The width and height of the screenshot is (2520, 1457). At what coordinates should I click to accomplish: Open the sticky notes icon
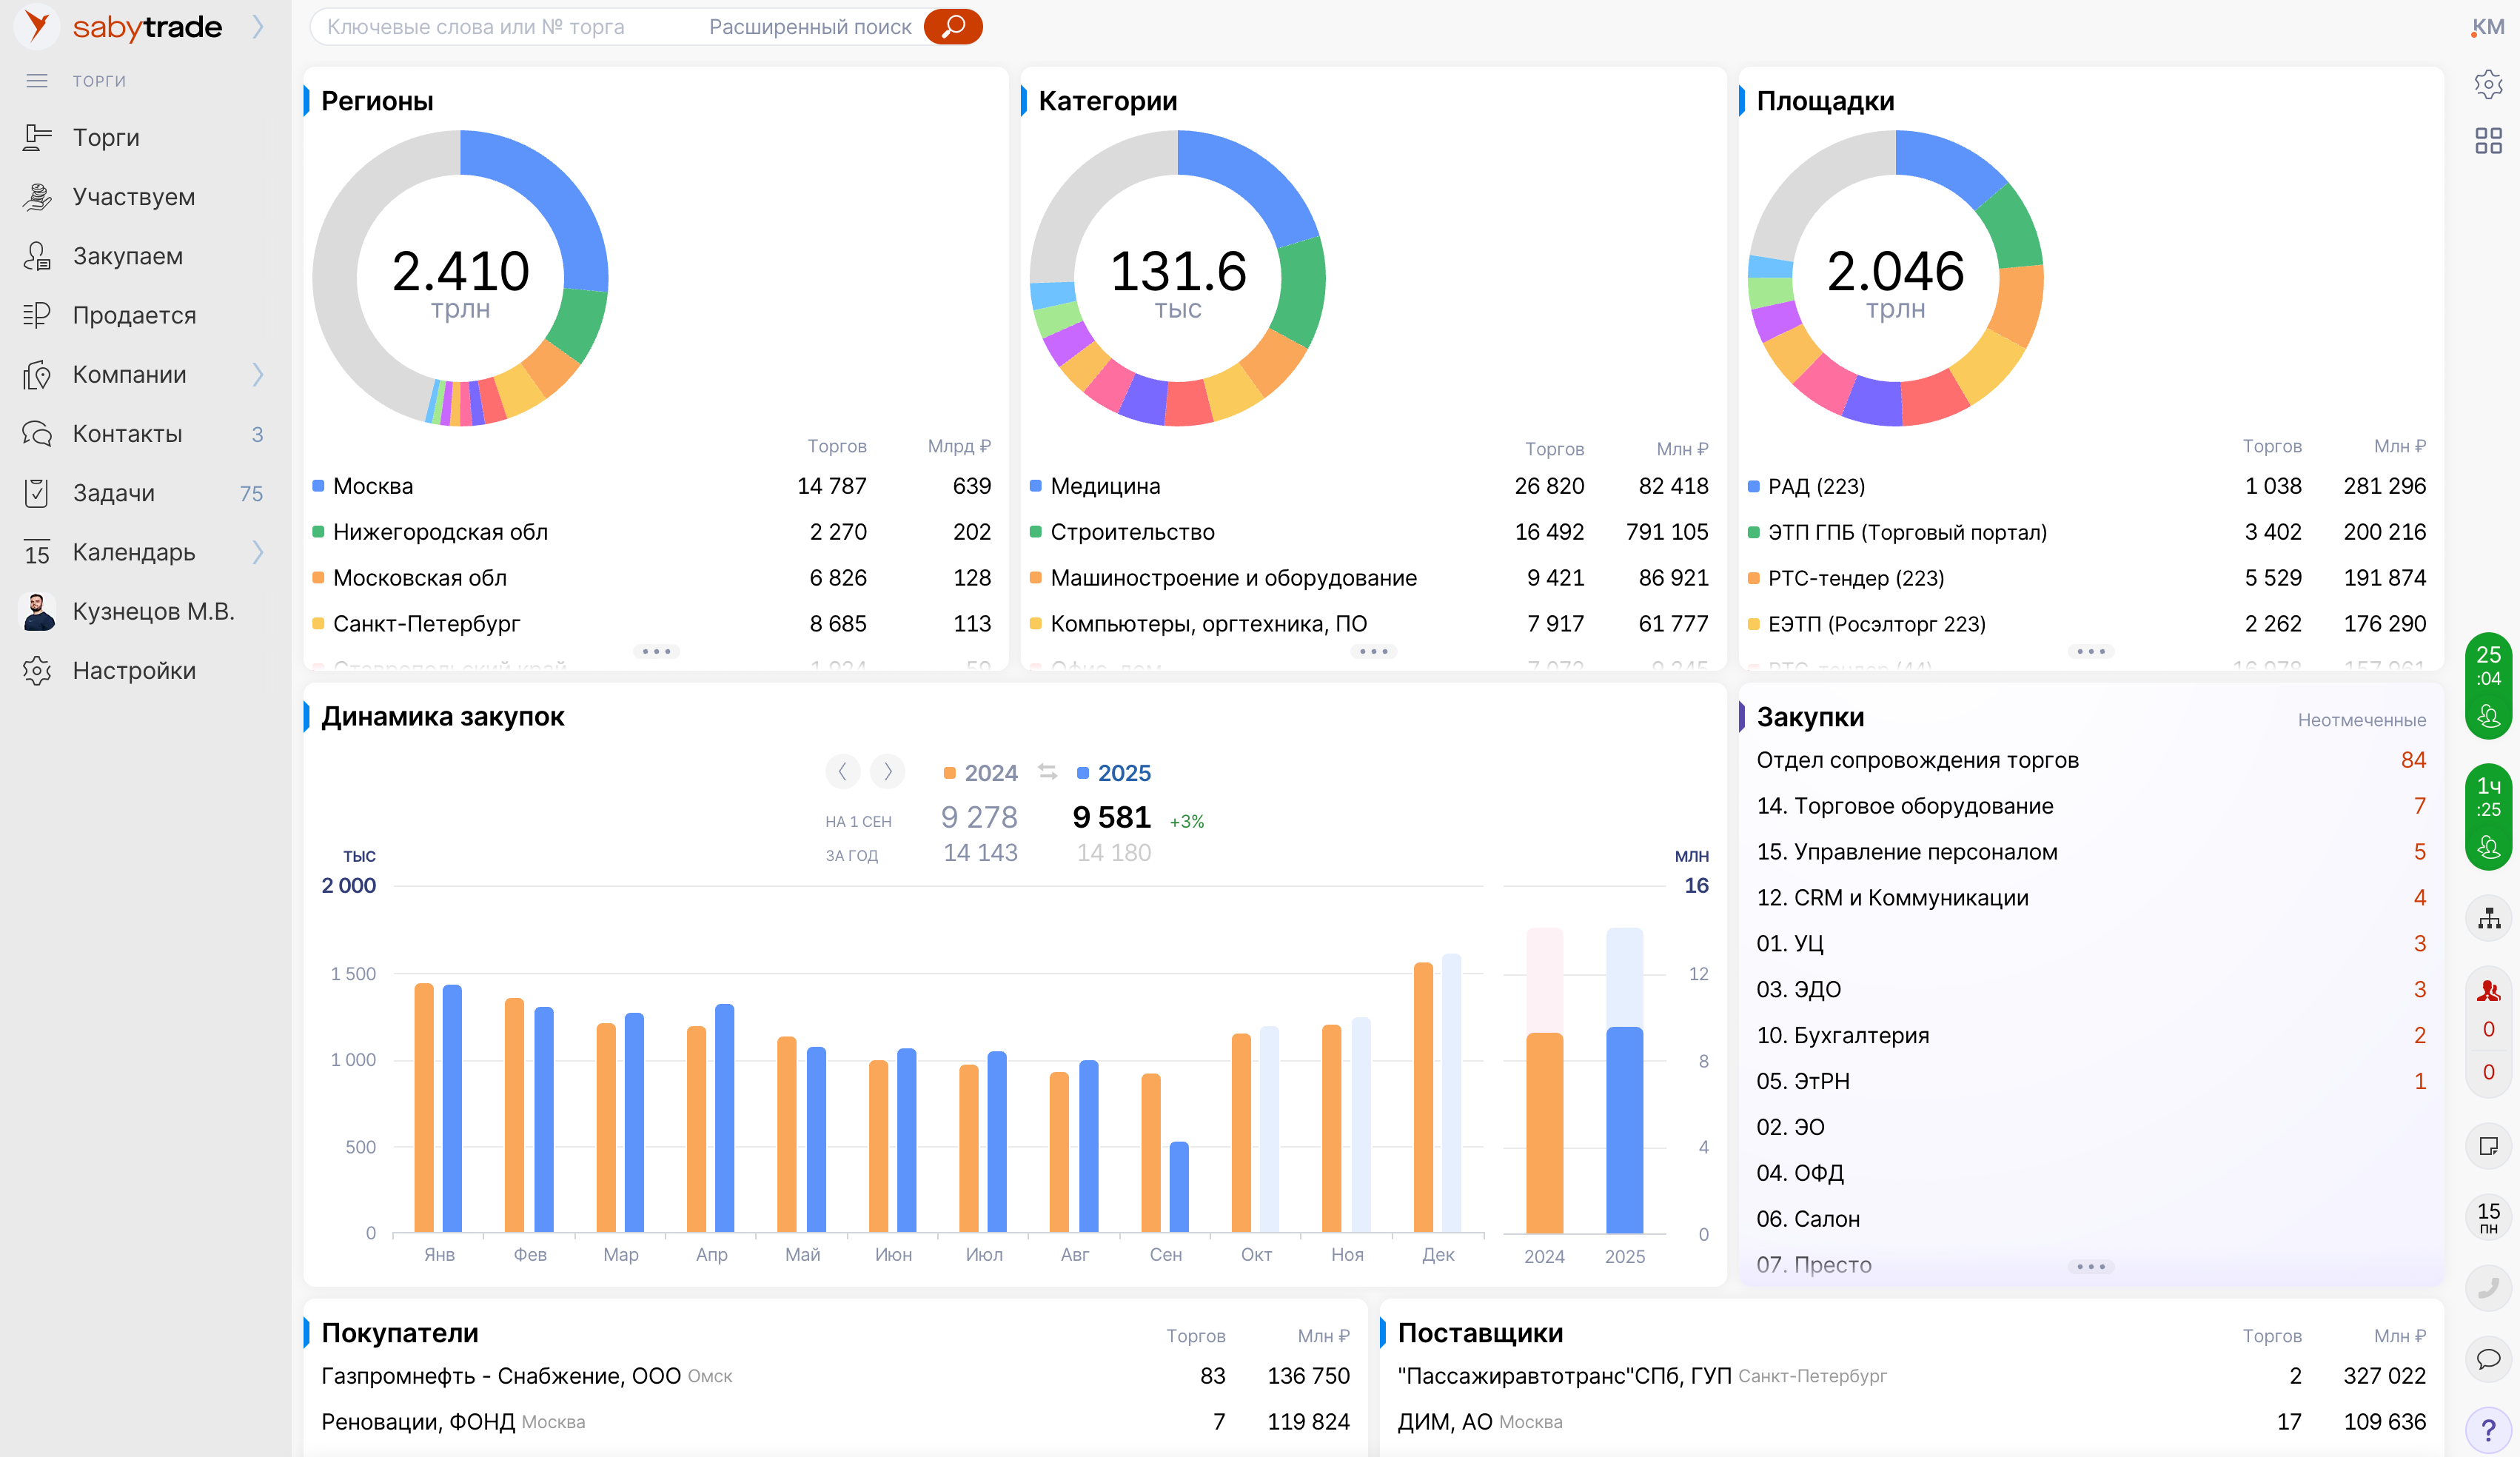point(2488,1146)
